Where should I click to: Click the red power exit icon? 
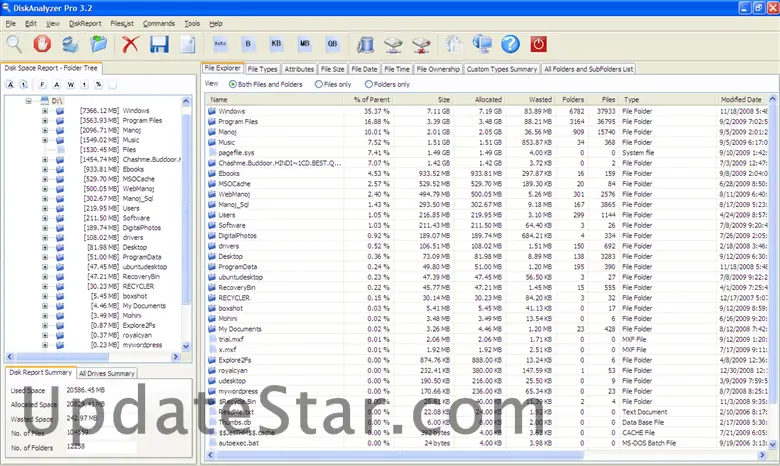538,44
